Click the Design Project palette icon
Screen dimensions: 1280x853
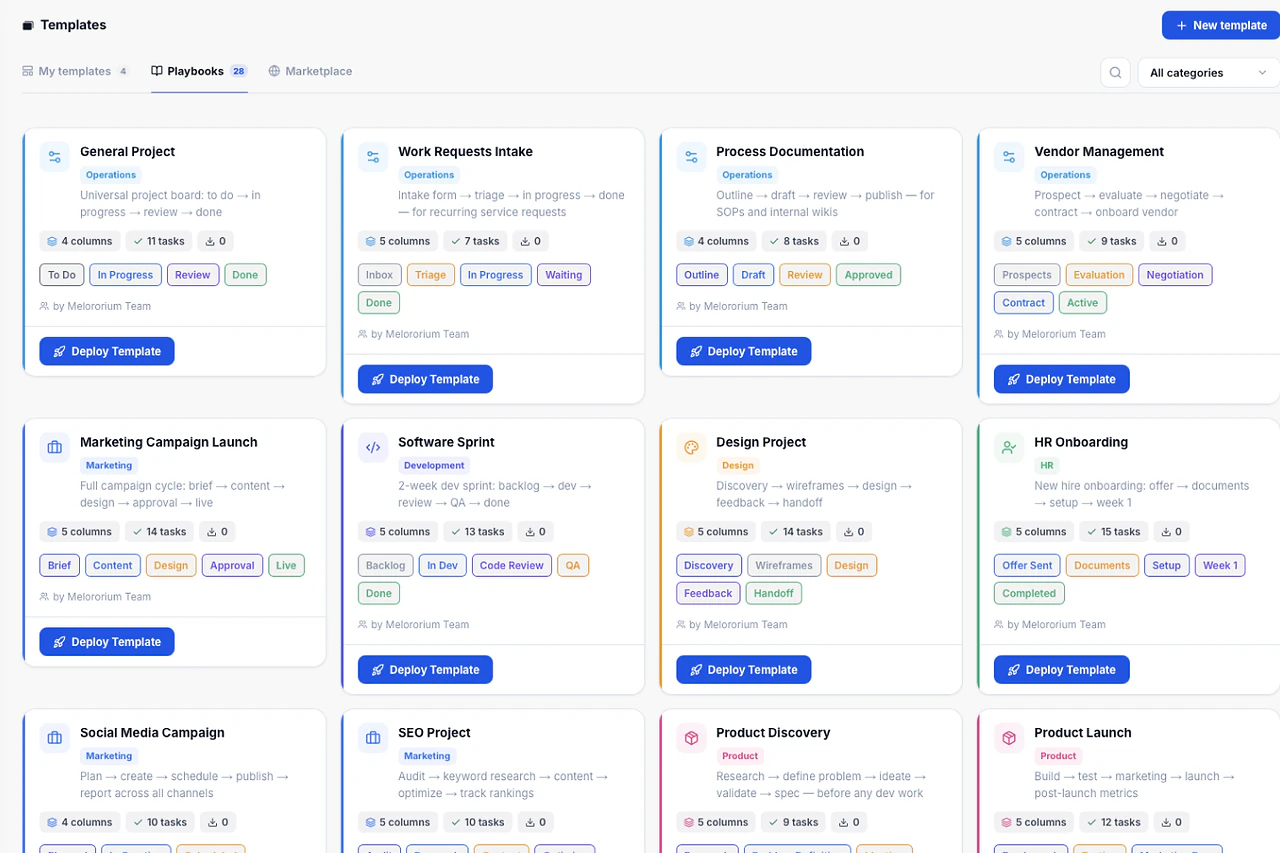coord(691,448)
